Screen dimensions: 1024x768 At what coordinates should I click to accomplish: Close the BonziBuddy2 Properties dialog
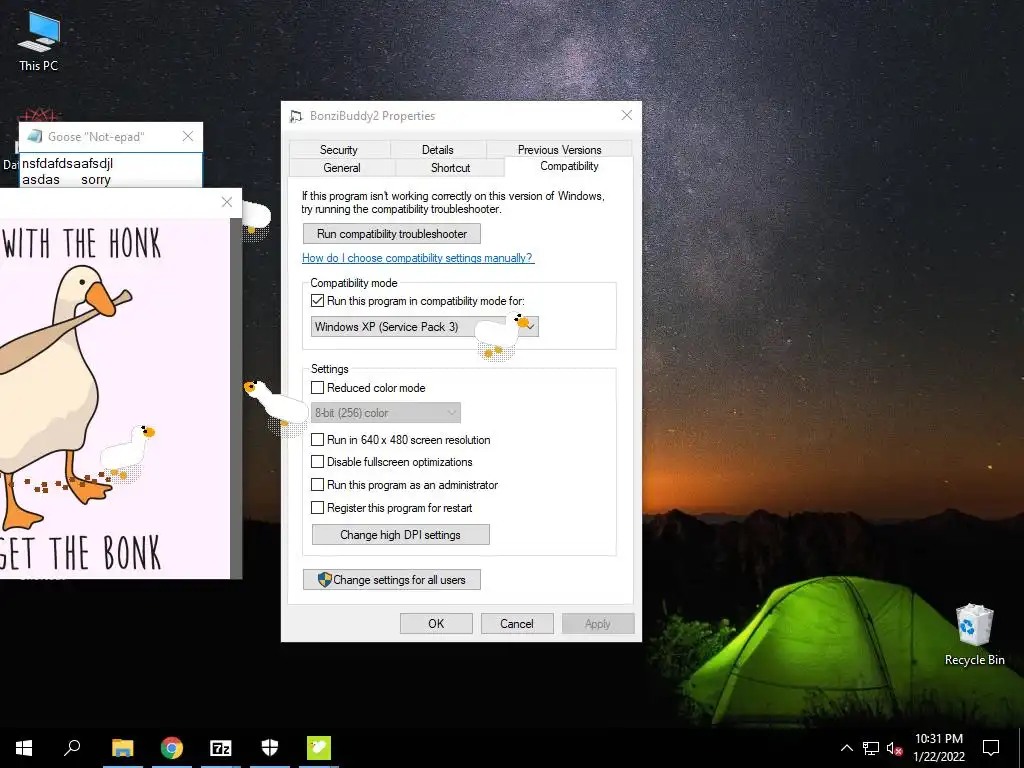point(626,116)
